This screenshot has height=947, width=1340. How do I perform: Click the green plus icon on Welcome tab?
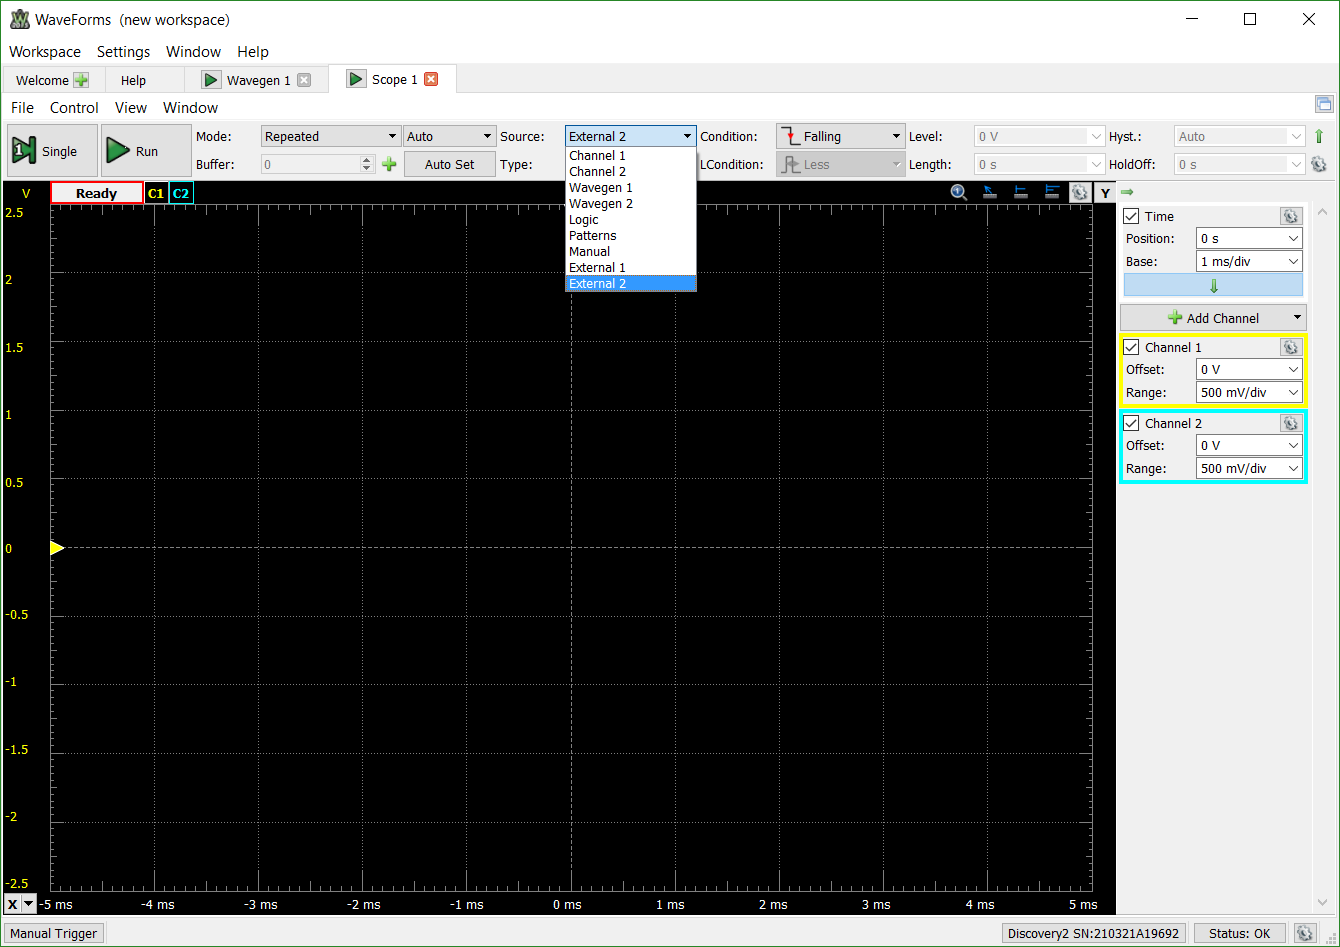tap(81, 80)
